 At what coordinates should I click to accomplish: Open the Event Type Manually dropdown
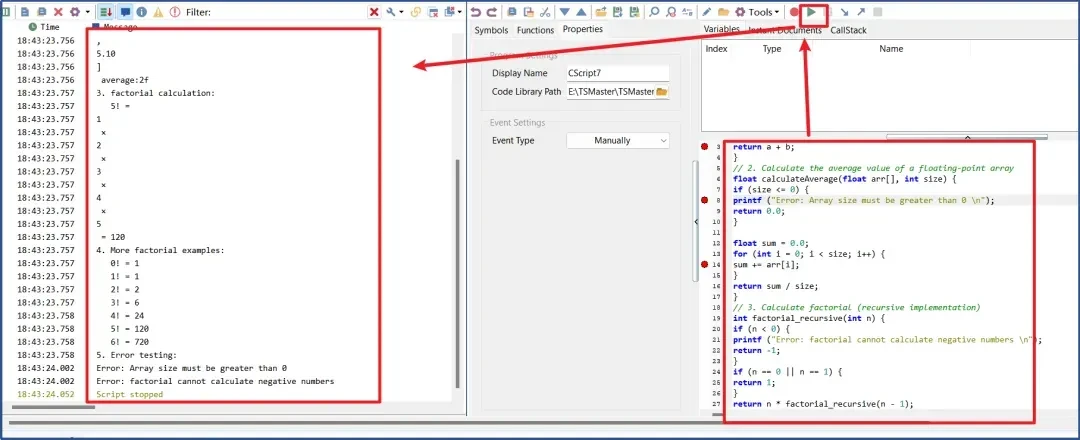click(x=617, y=140)
